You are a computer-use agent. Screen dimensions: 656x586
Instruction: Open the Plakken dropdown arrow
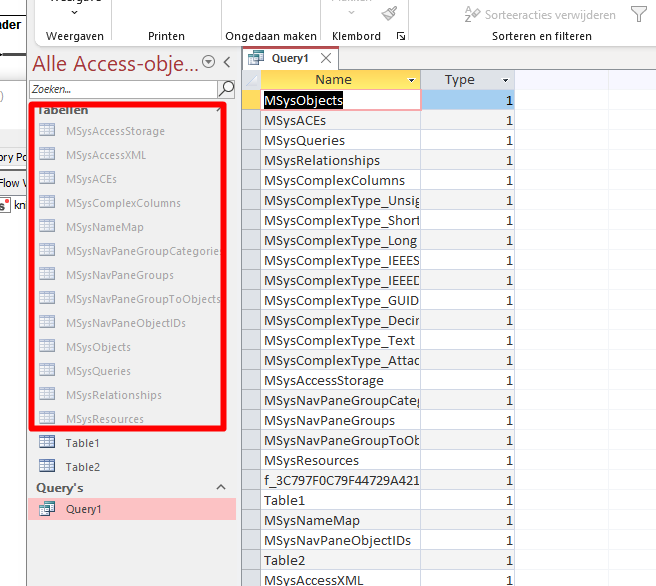[x=351, y=13]
